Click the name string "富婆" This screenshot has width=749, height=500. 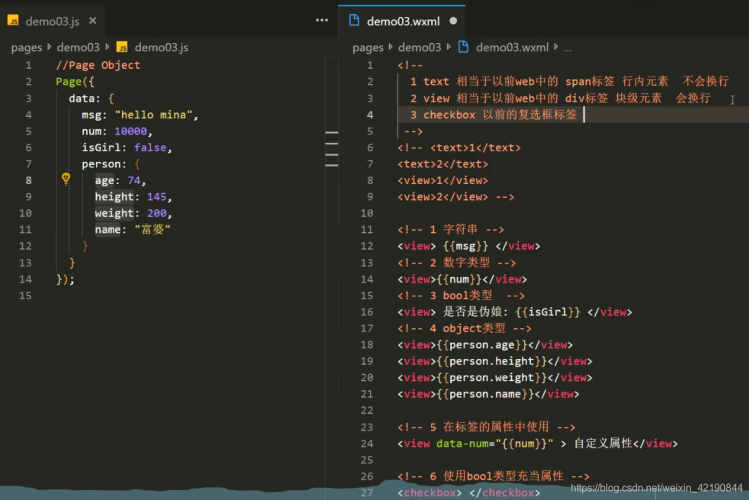point(152,229)
